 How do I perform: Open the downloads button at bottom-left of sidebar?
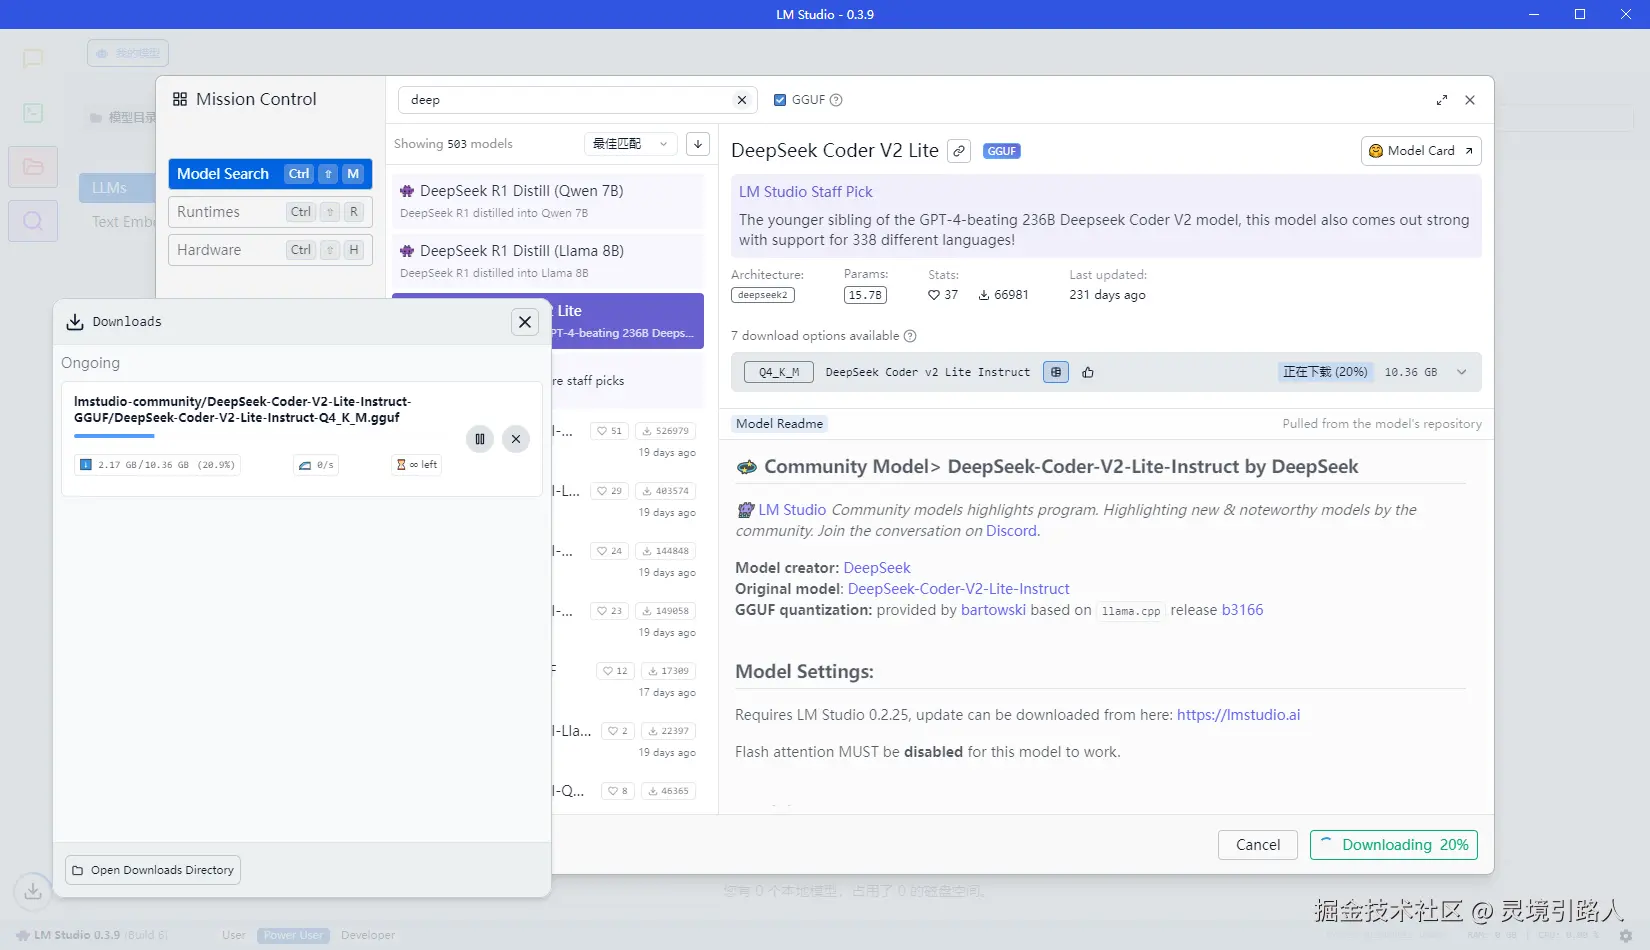[33, 891]
